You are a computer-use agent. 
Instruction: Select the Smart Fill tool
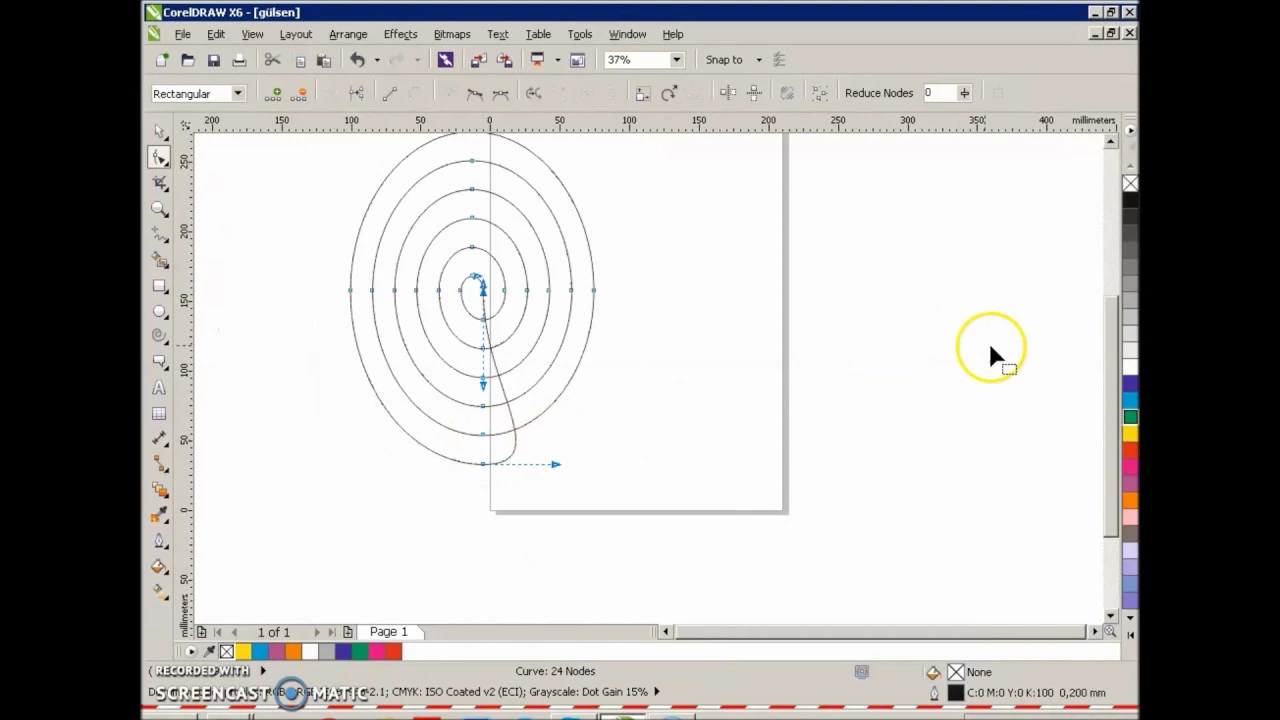[160, 260]
